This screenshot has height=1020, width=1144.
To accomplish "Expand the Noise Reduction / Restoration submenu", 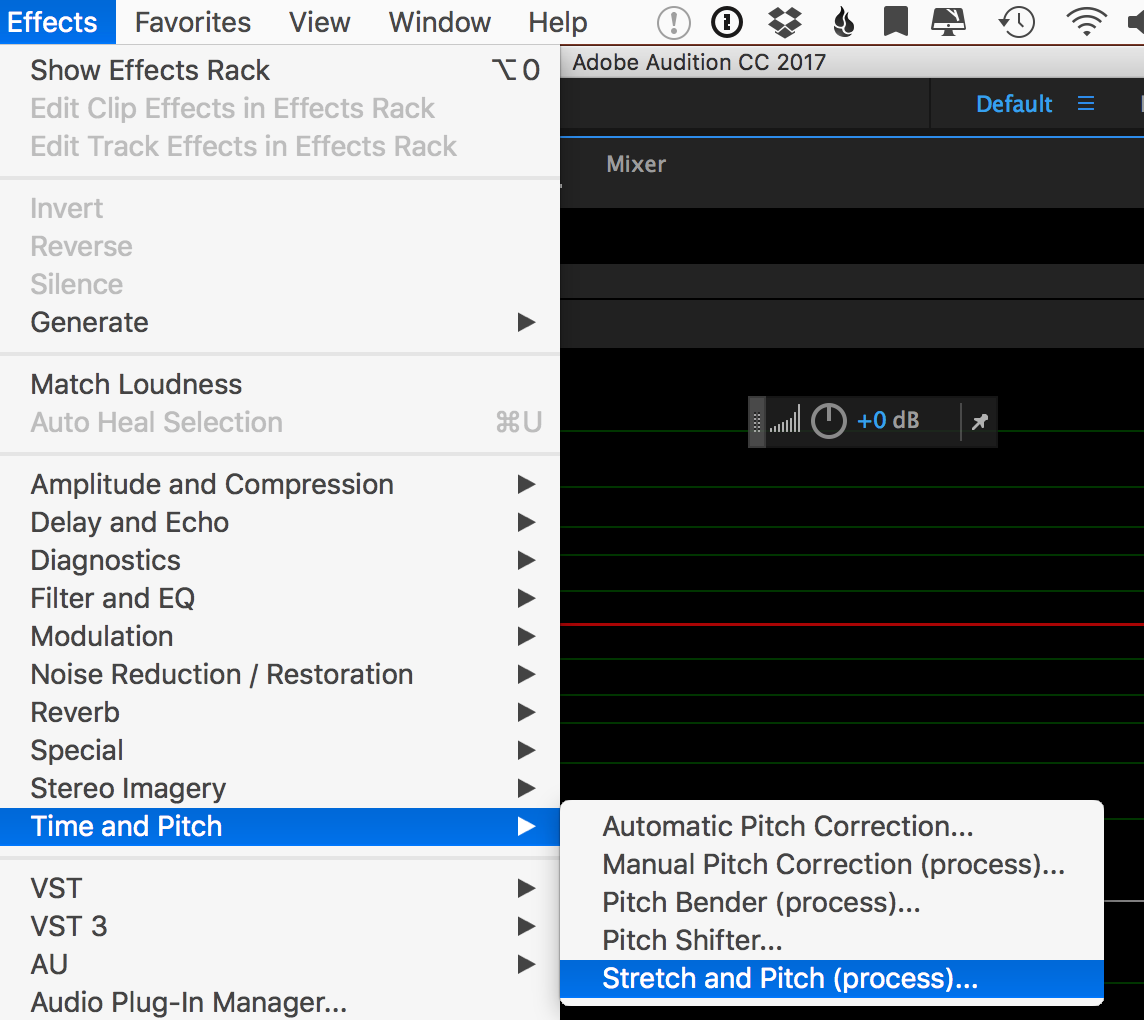I will [221, 674].
